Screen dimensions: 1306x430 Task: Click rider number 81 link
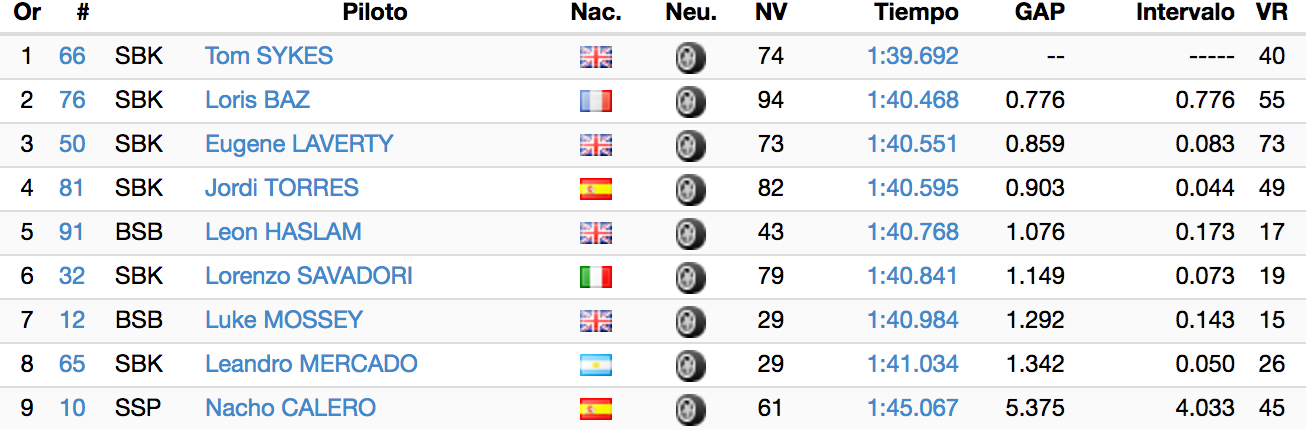[x=72, y=188]
